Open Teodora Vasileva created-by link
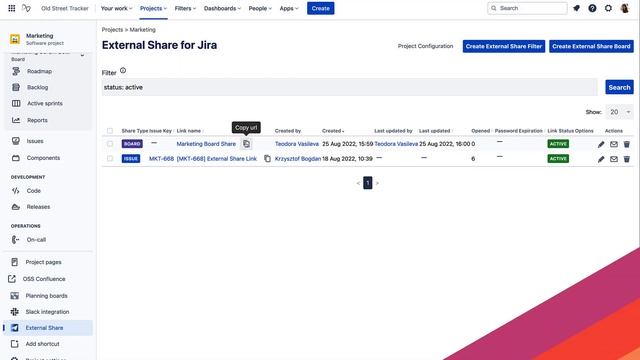640x360 pixels. tap(297, 144)
